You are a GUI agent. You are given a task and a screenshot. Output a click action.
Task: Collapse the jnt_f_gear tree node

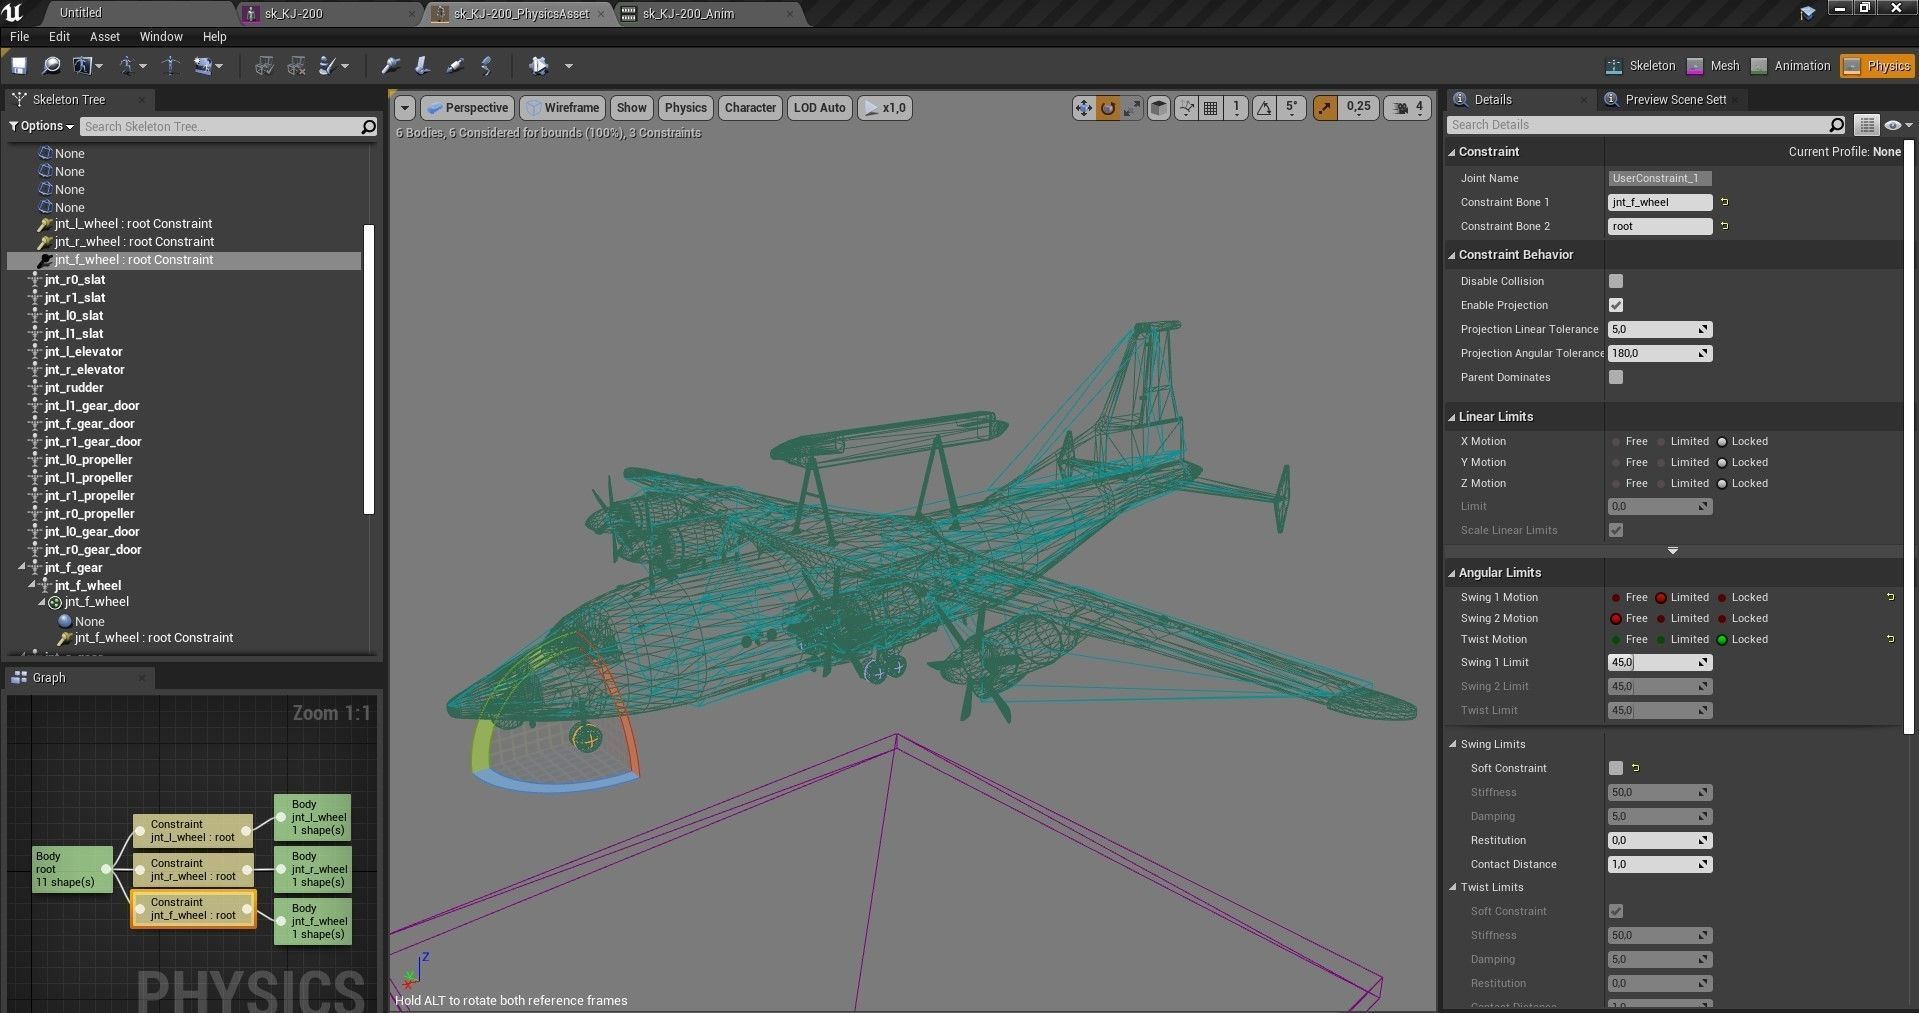coord(22,567)
